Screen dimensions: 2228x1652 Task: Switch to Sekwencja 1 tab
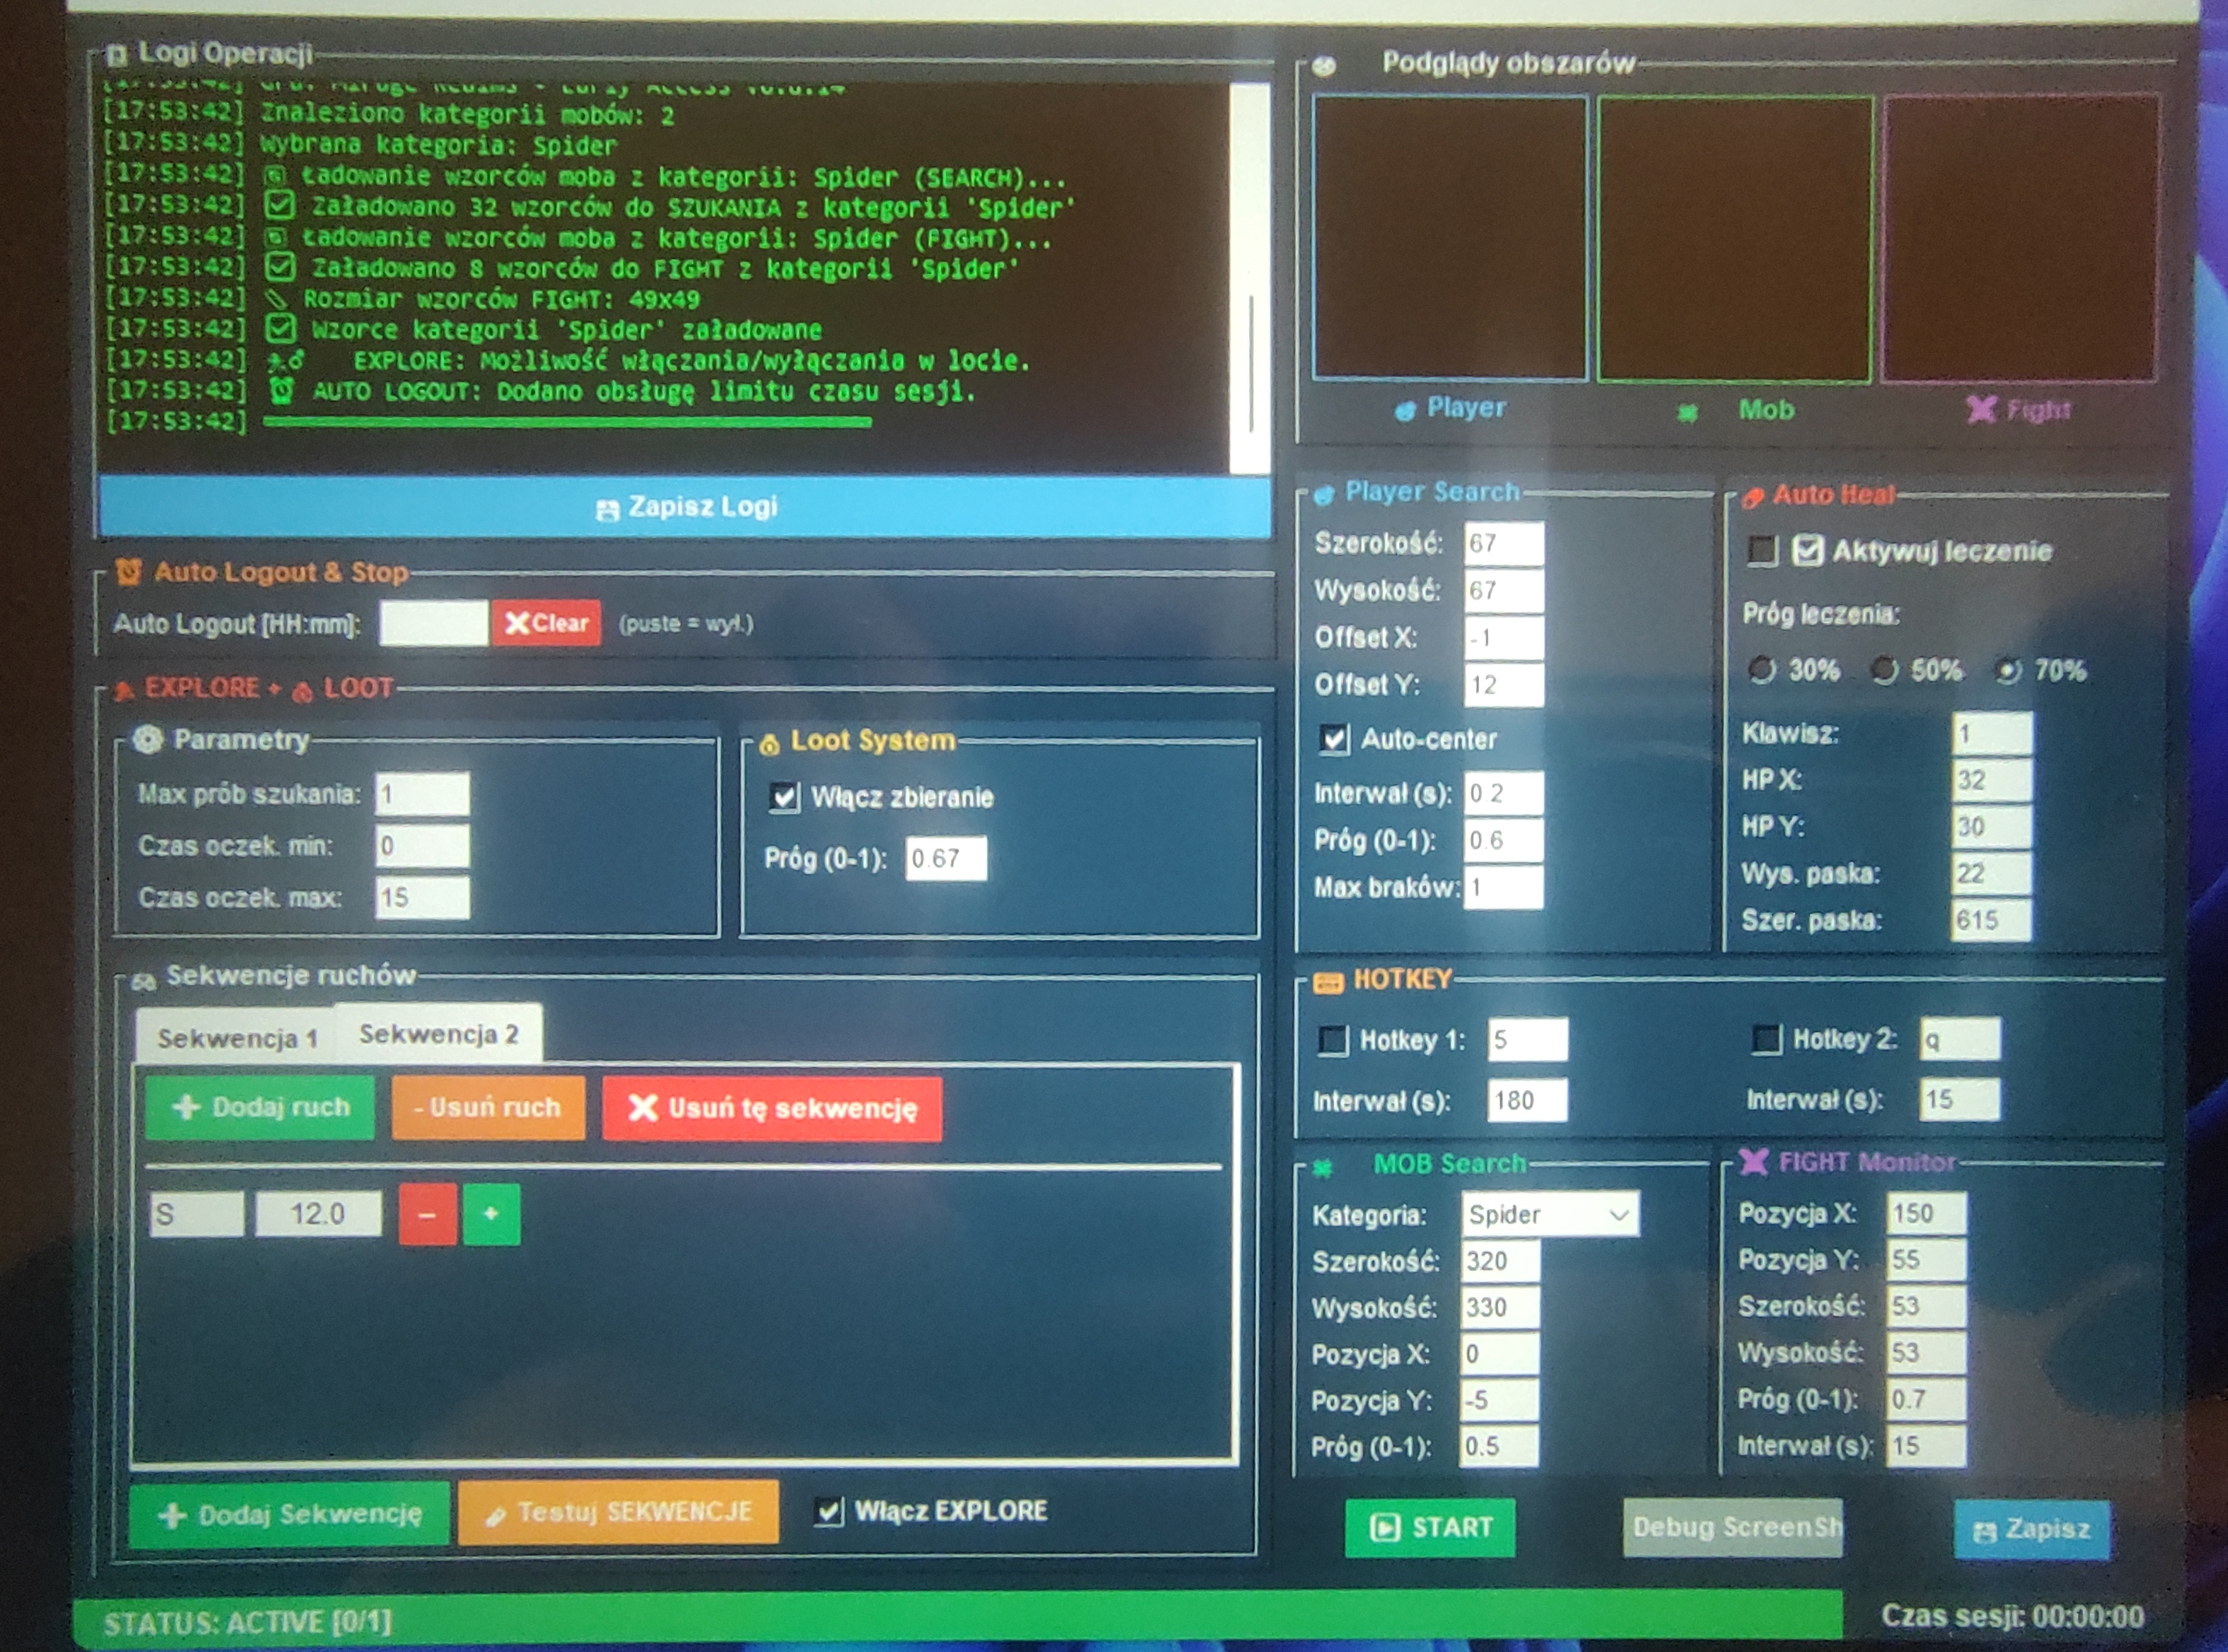237,1038
